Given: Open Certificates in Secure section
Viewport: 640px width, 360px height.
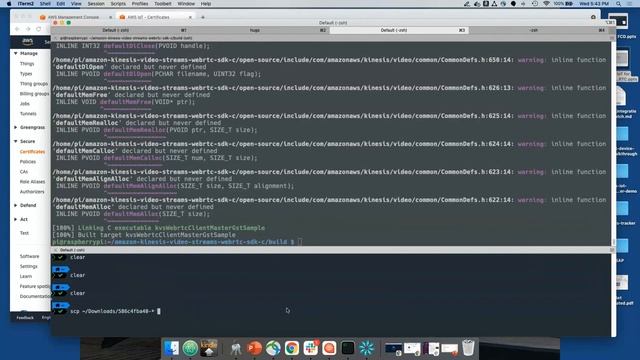Looking at the screenshot, I should click(32, 151).
